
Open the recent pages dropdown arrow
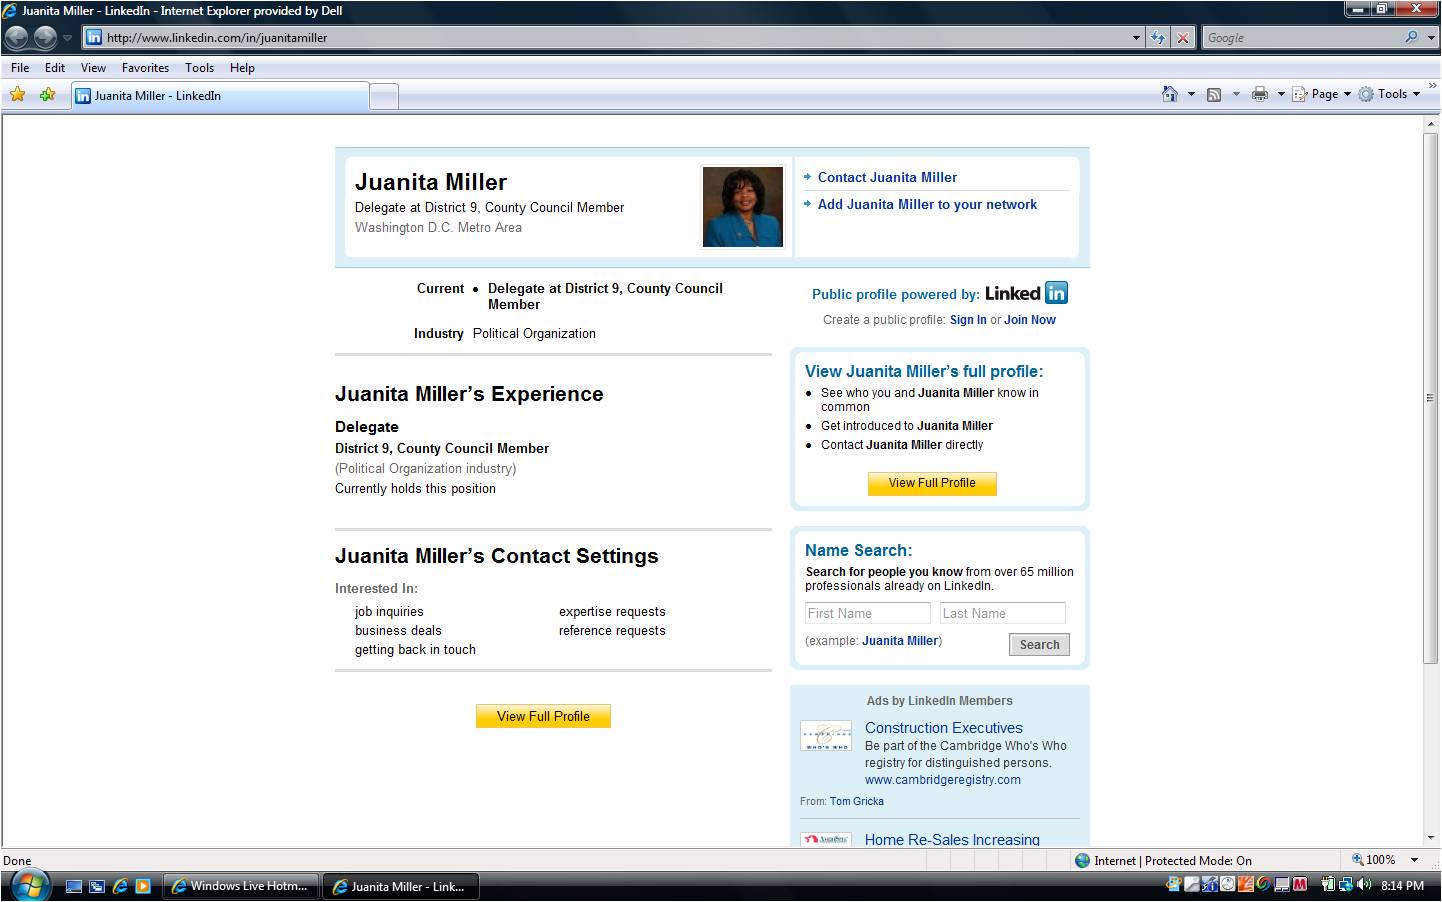point(67,38)
